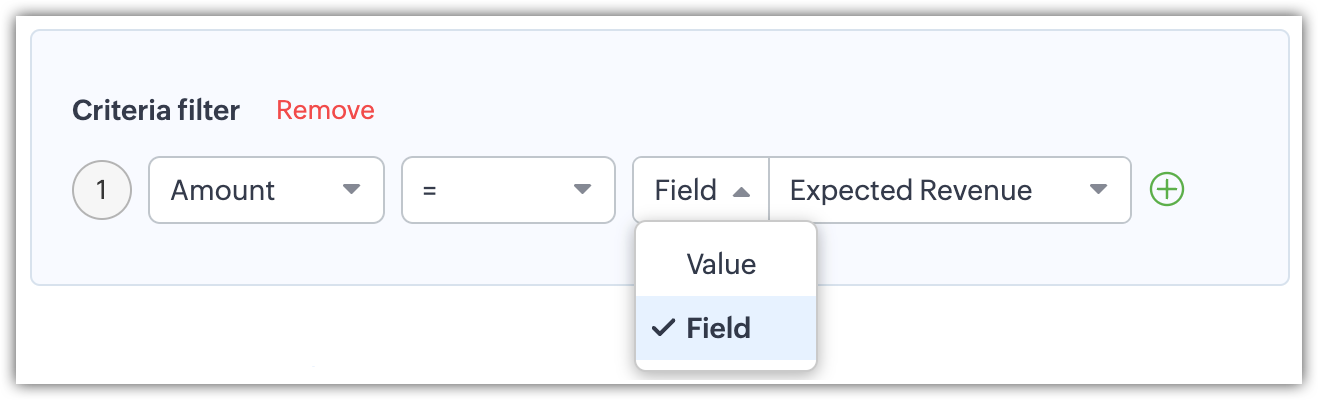This screenshot has height=400, width=1318.
Task: Add a new criteria row with plus icon
Action: point(1167,189)
